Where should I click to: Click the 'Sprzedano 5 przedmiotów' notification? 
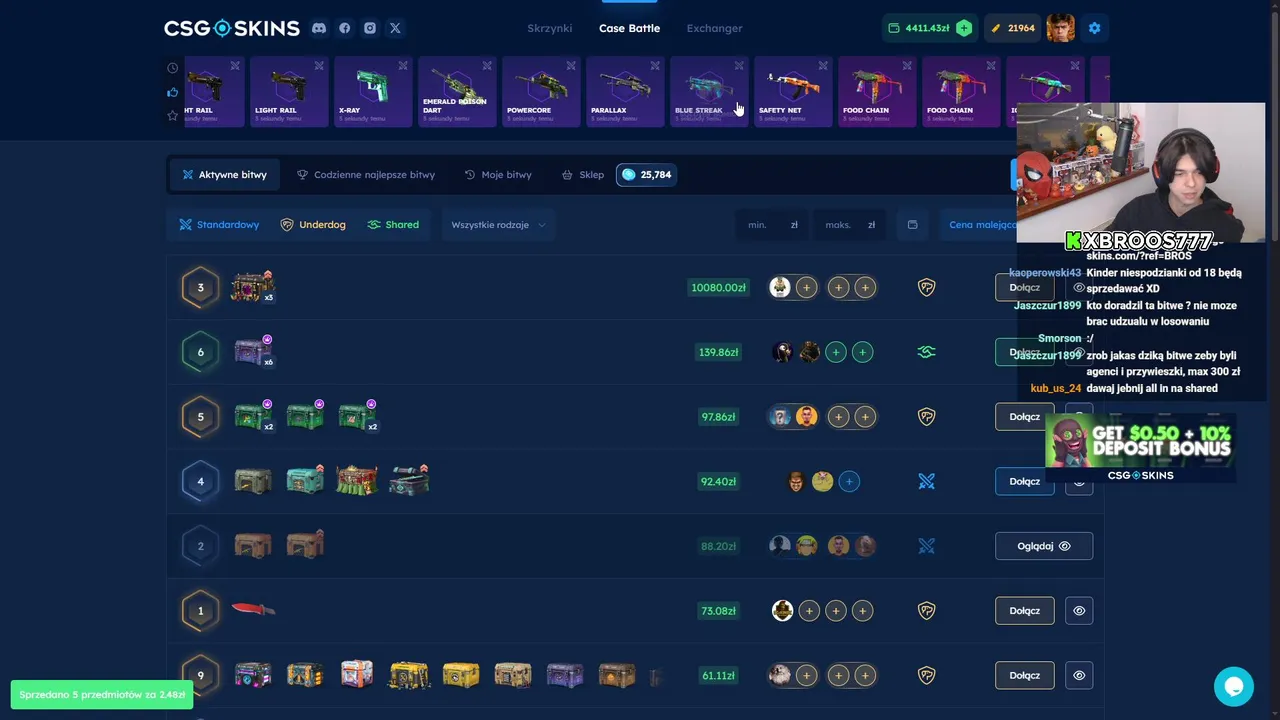tap(102, 694)
